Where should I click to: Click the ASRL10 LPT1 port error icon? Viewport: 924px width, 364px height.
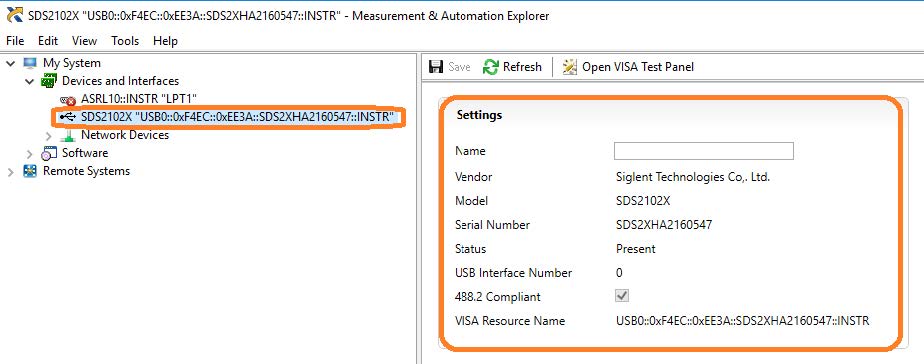coord(68,100)
